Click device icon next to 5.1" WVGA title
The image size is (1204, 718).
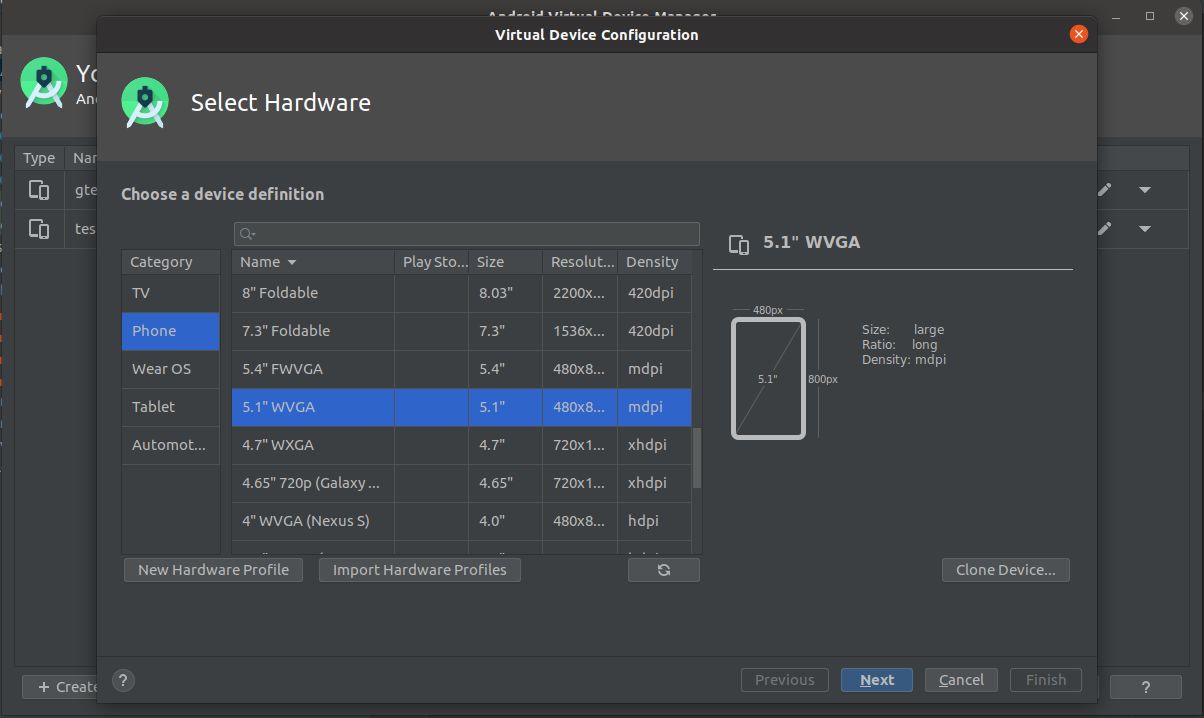[x=739, y=243]
